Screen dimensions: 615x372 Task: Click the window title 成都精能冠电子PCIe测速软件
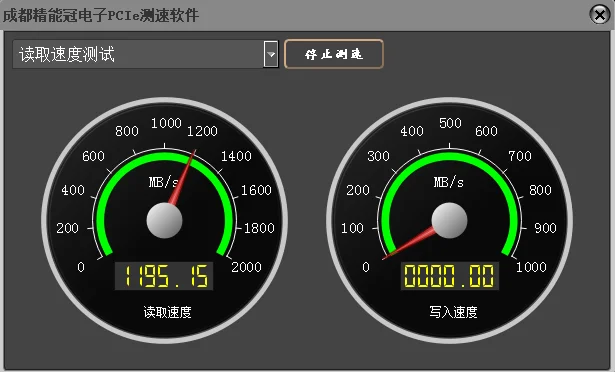(101, 15)
